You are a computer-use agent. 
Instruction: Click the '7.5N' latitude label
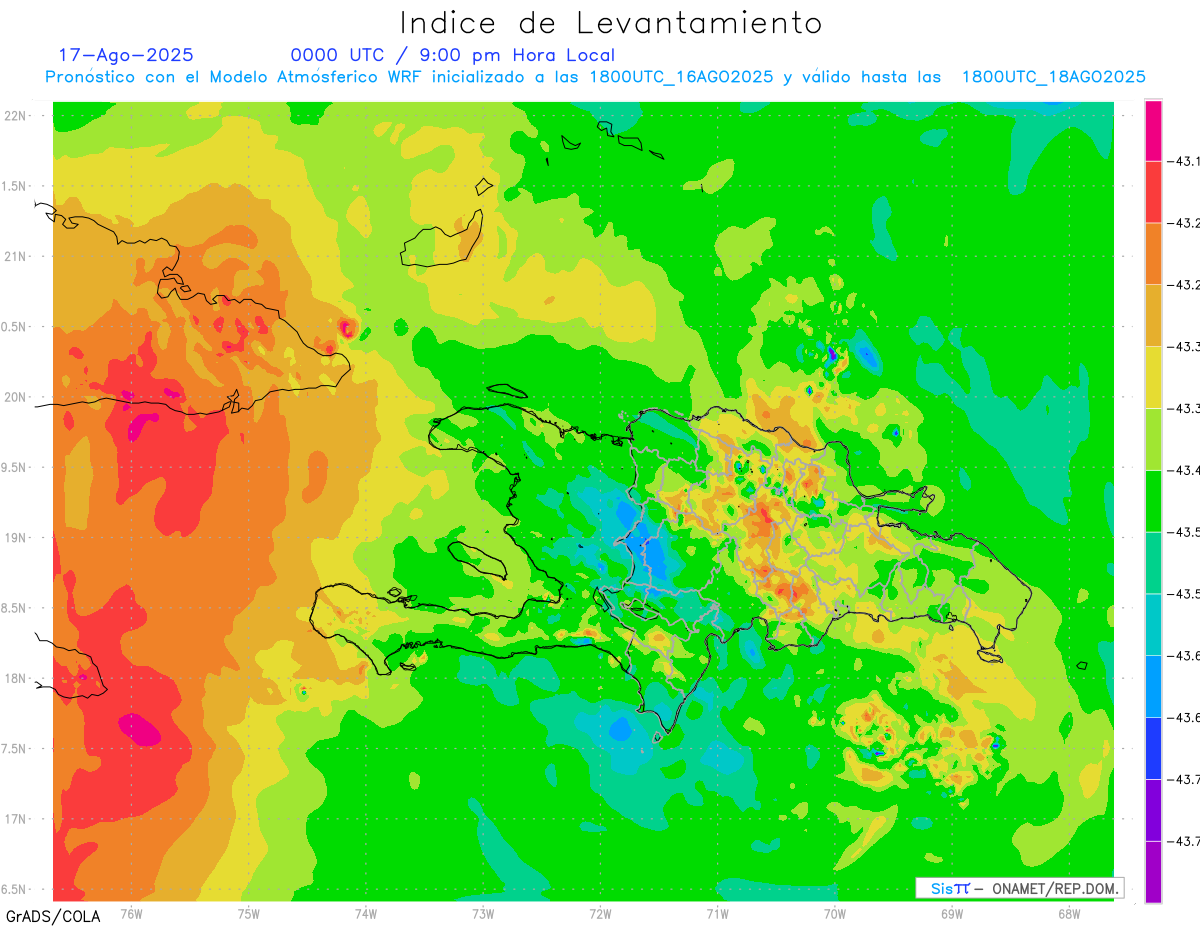[x=14, y=748]
